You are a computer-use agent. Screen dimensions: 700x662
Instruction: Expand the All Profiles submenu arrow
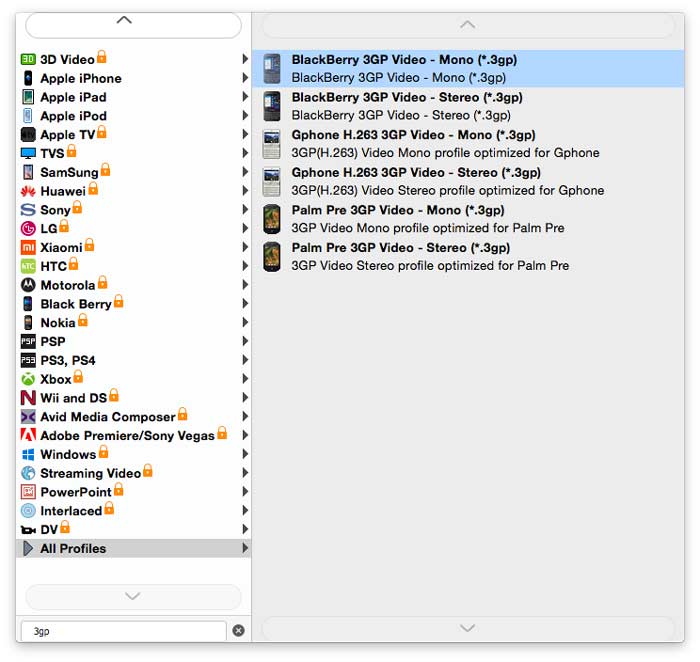pos(245,548)
